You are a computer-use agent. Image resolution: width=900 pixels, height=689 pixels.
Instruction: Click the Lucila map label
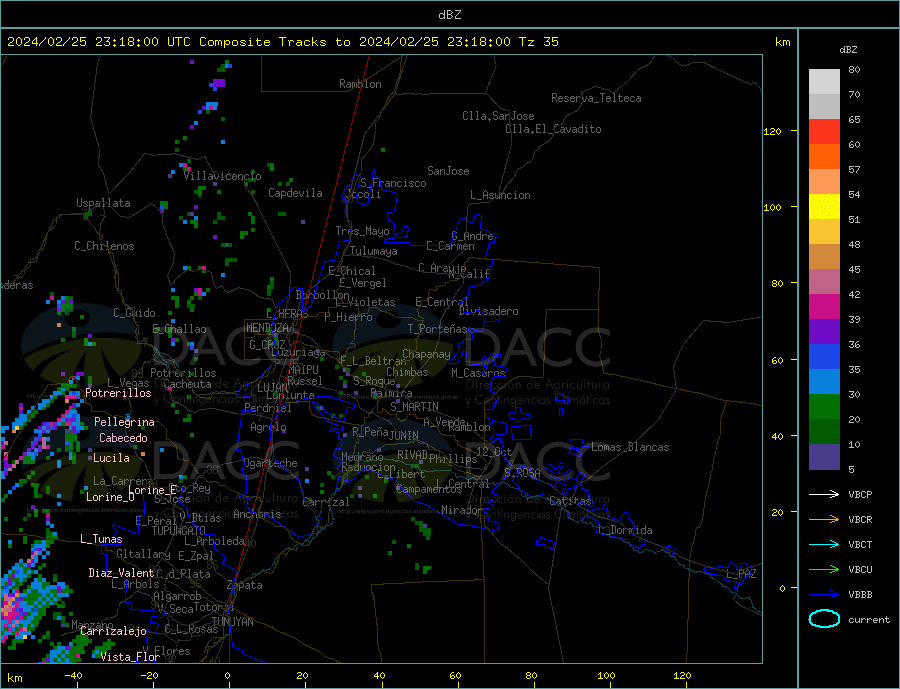tap(111, 458)
